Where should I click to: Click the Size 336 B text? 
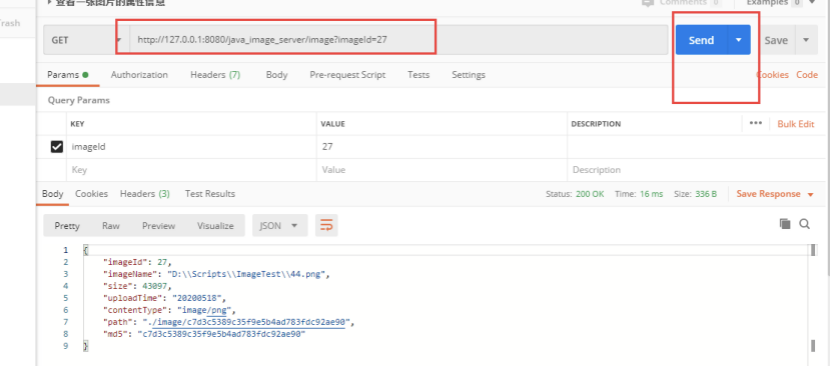tap(695, 194)
